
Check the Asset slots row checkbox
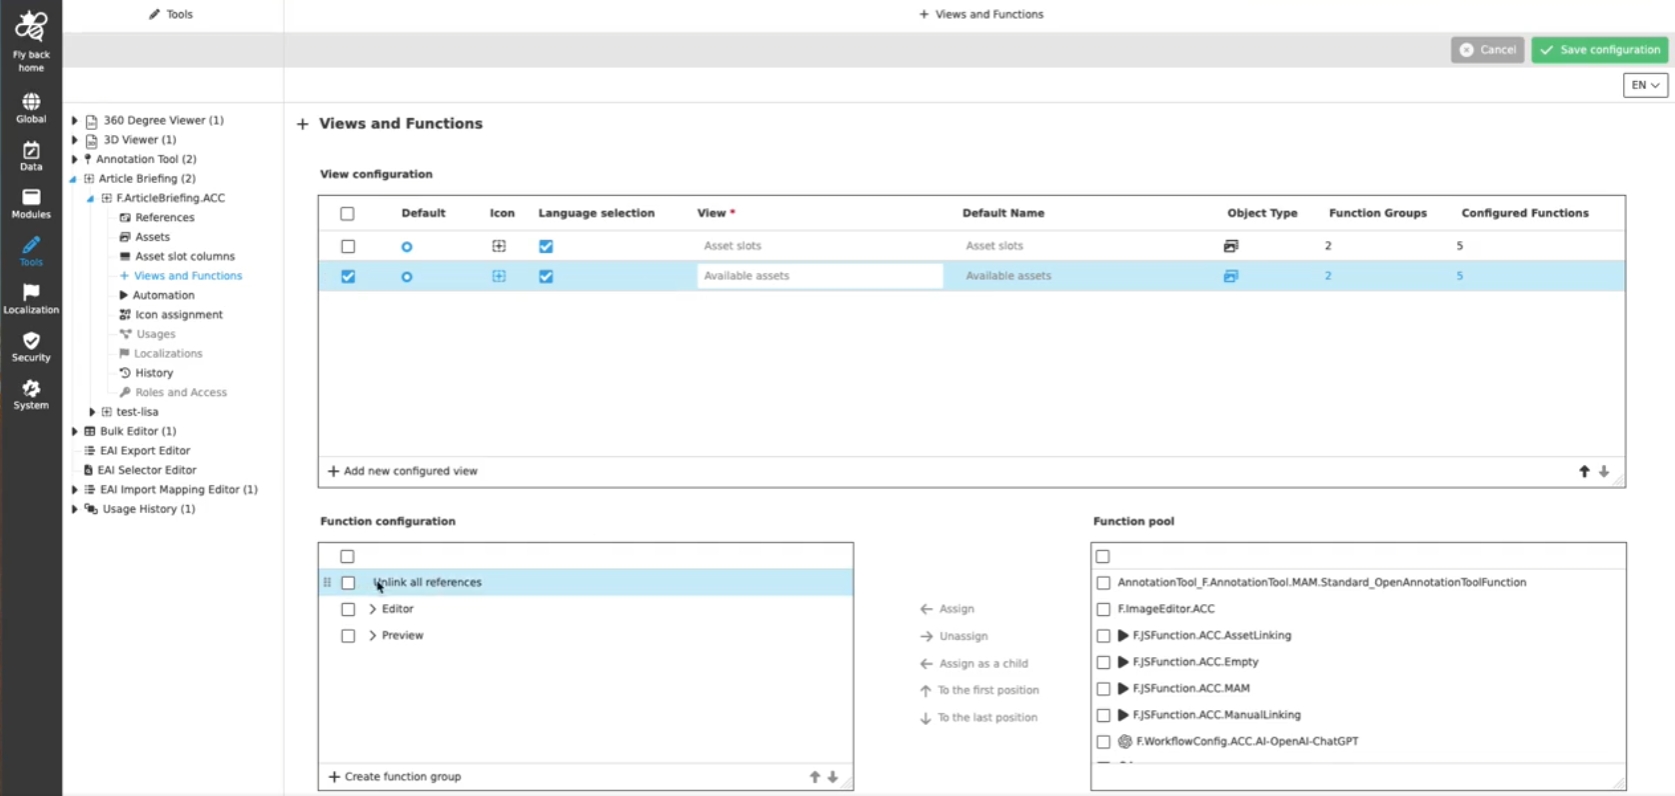coord(348,246)
